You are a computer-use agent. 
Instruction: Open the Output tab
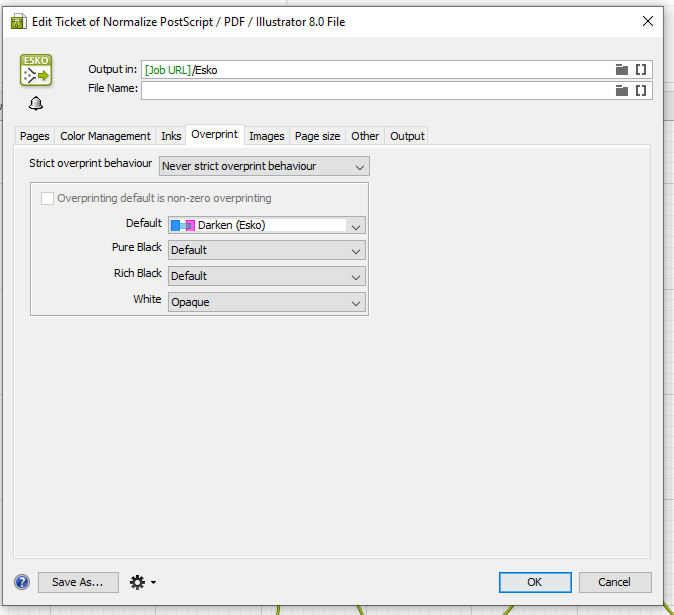407,136
